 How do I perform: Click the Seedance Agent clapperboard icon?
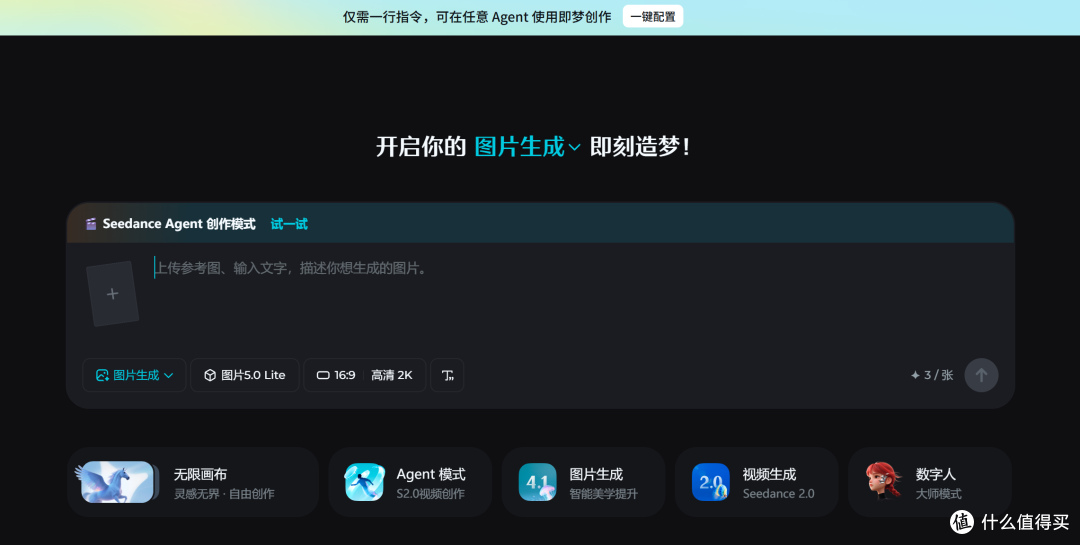point(91,224)
